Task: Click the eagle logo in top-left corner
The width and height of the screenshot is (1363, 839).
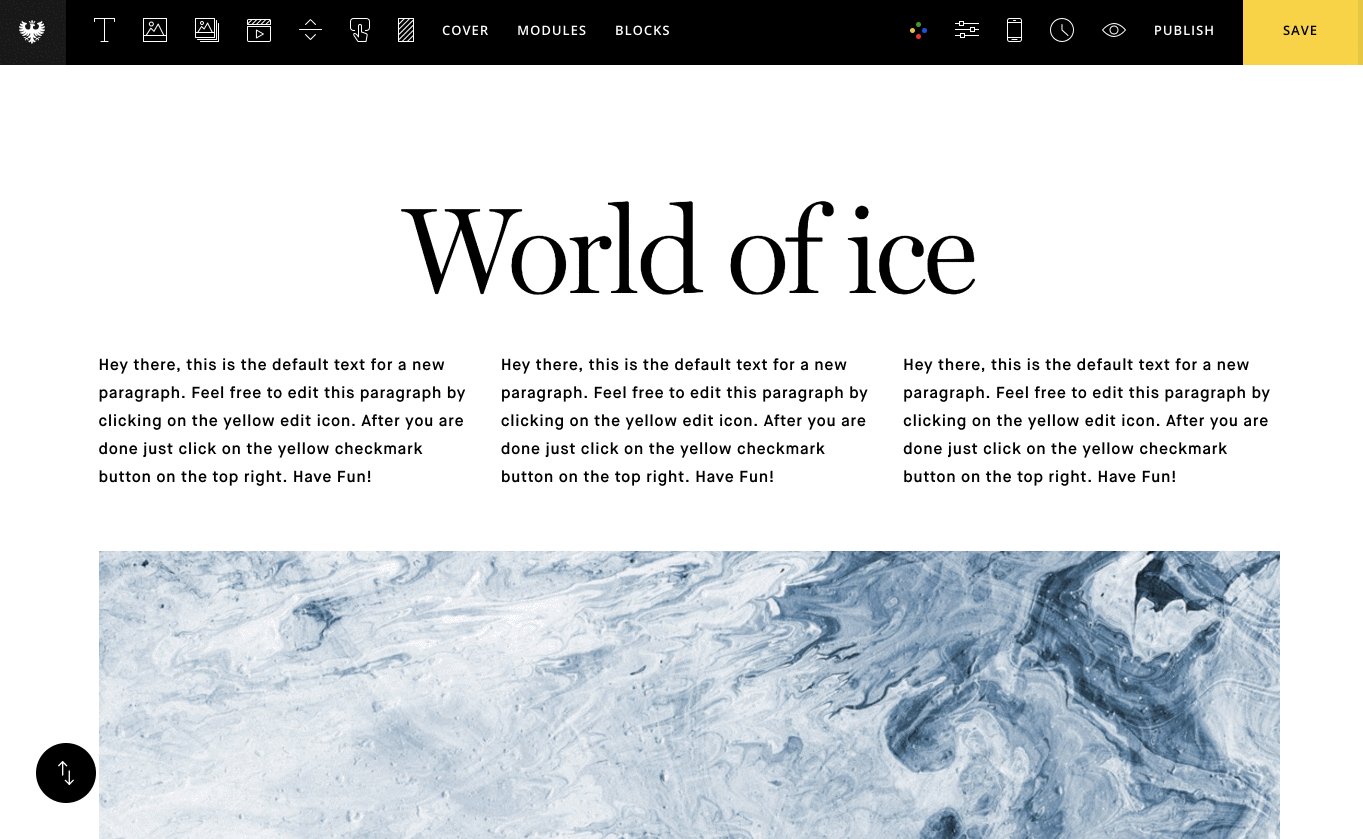Action: [x=33, y=32]
